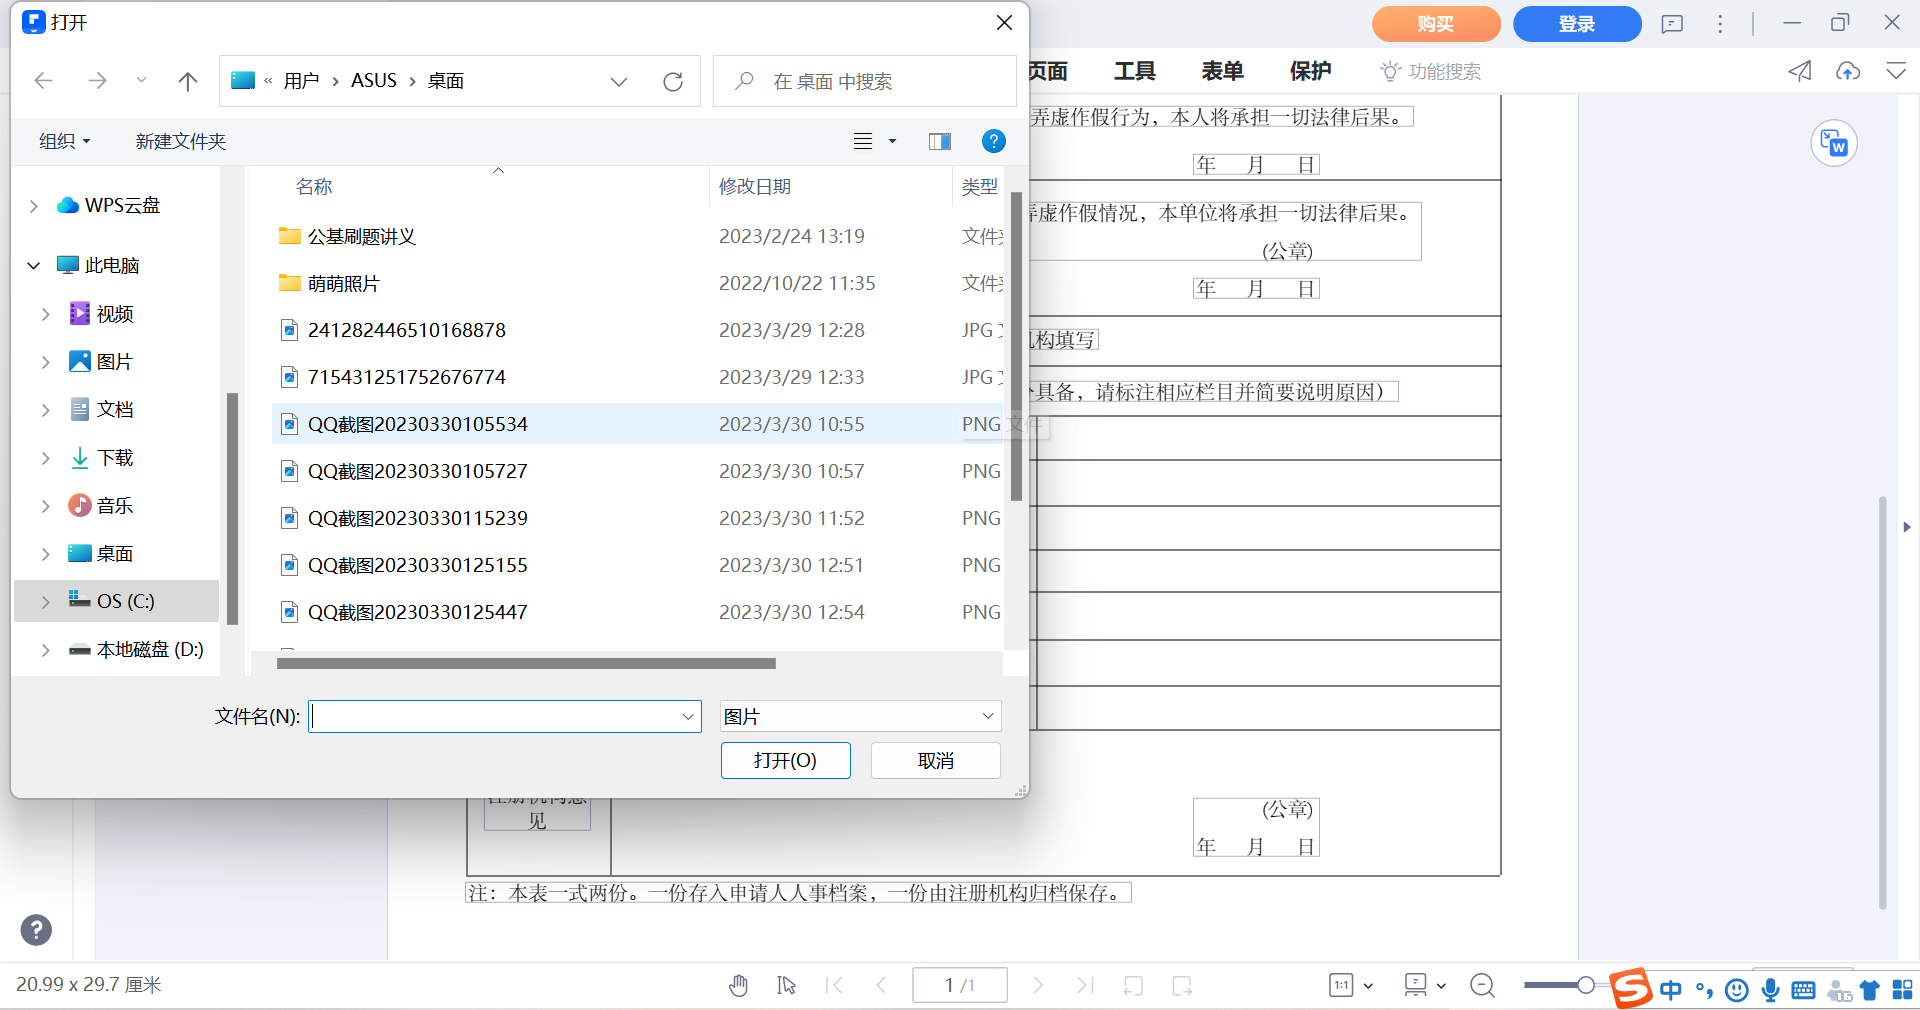
Task: Toggle Sogou input between Chinese and English
Action: pos(1669,990)
